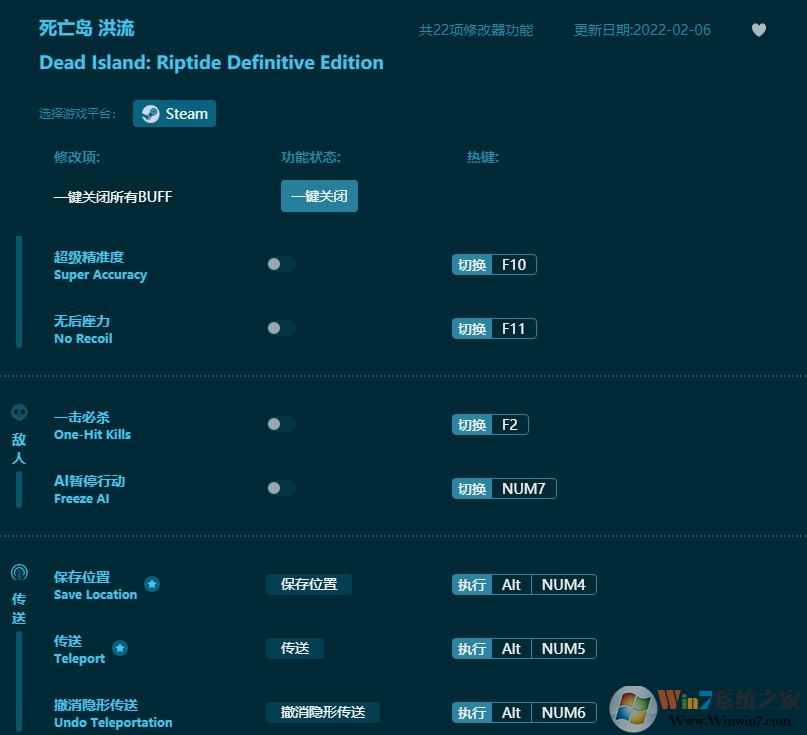Click Save Location label

95,594
